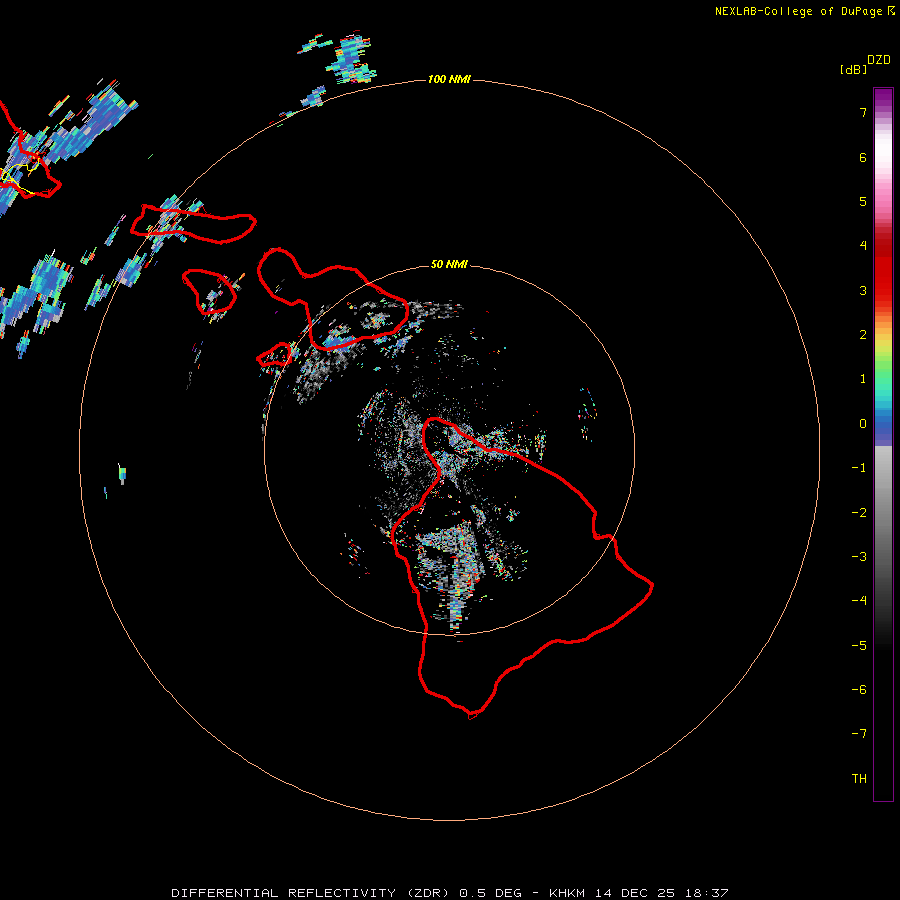Click the -4 value on the dB scale

(859, 601)
